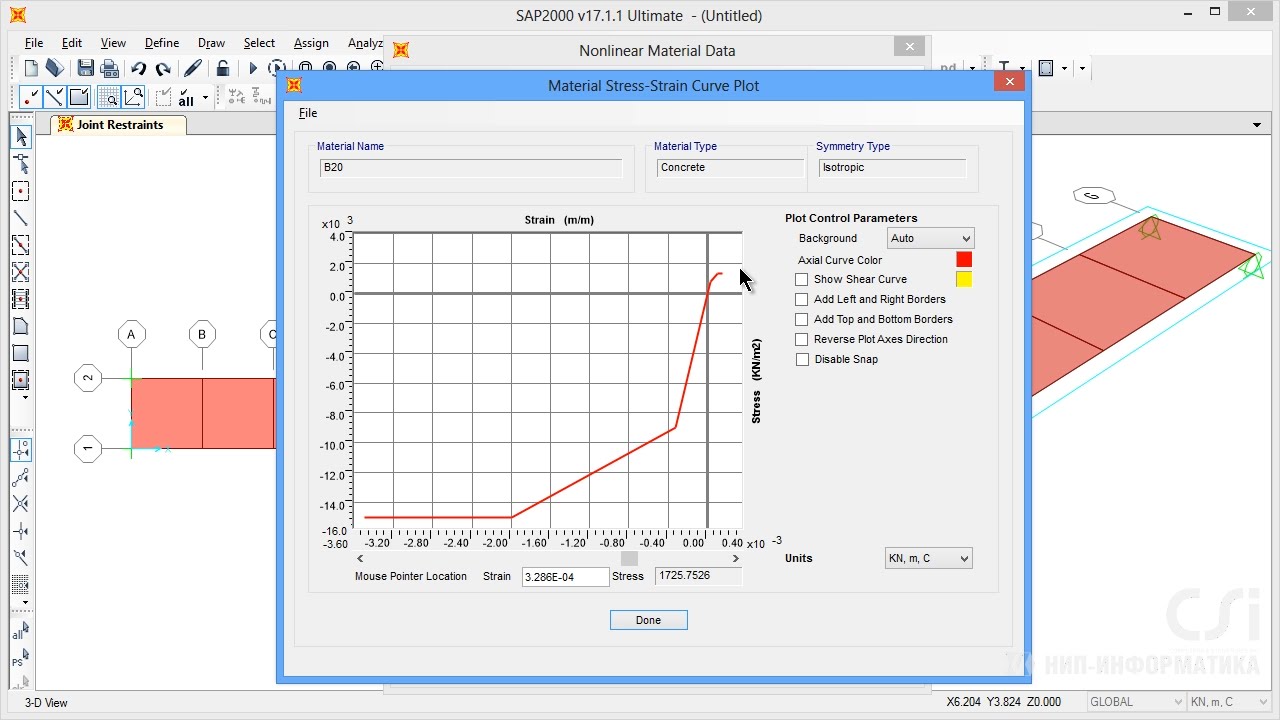
Task: Check Reverse Plot Axes Direction
Action: pyautogui.click(x=802, y=340)
